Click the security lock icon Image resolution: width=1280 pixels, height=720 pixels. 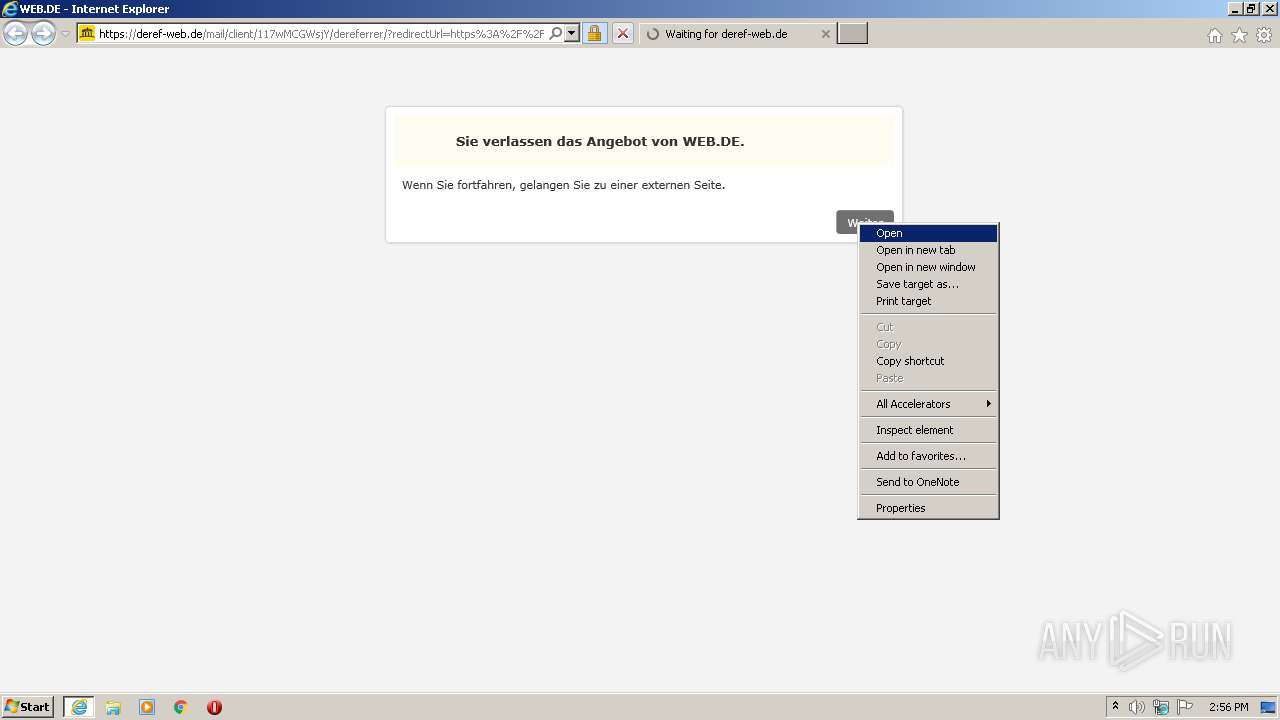595,33
